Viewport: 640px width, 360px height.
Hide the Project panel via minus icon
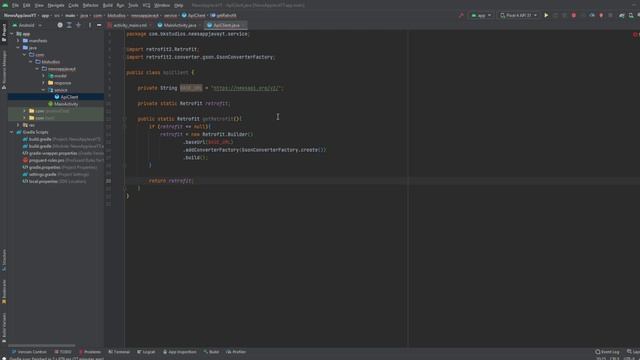[x=99, y=25]
